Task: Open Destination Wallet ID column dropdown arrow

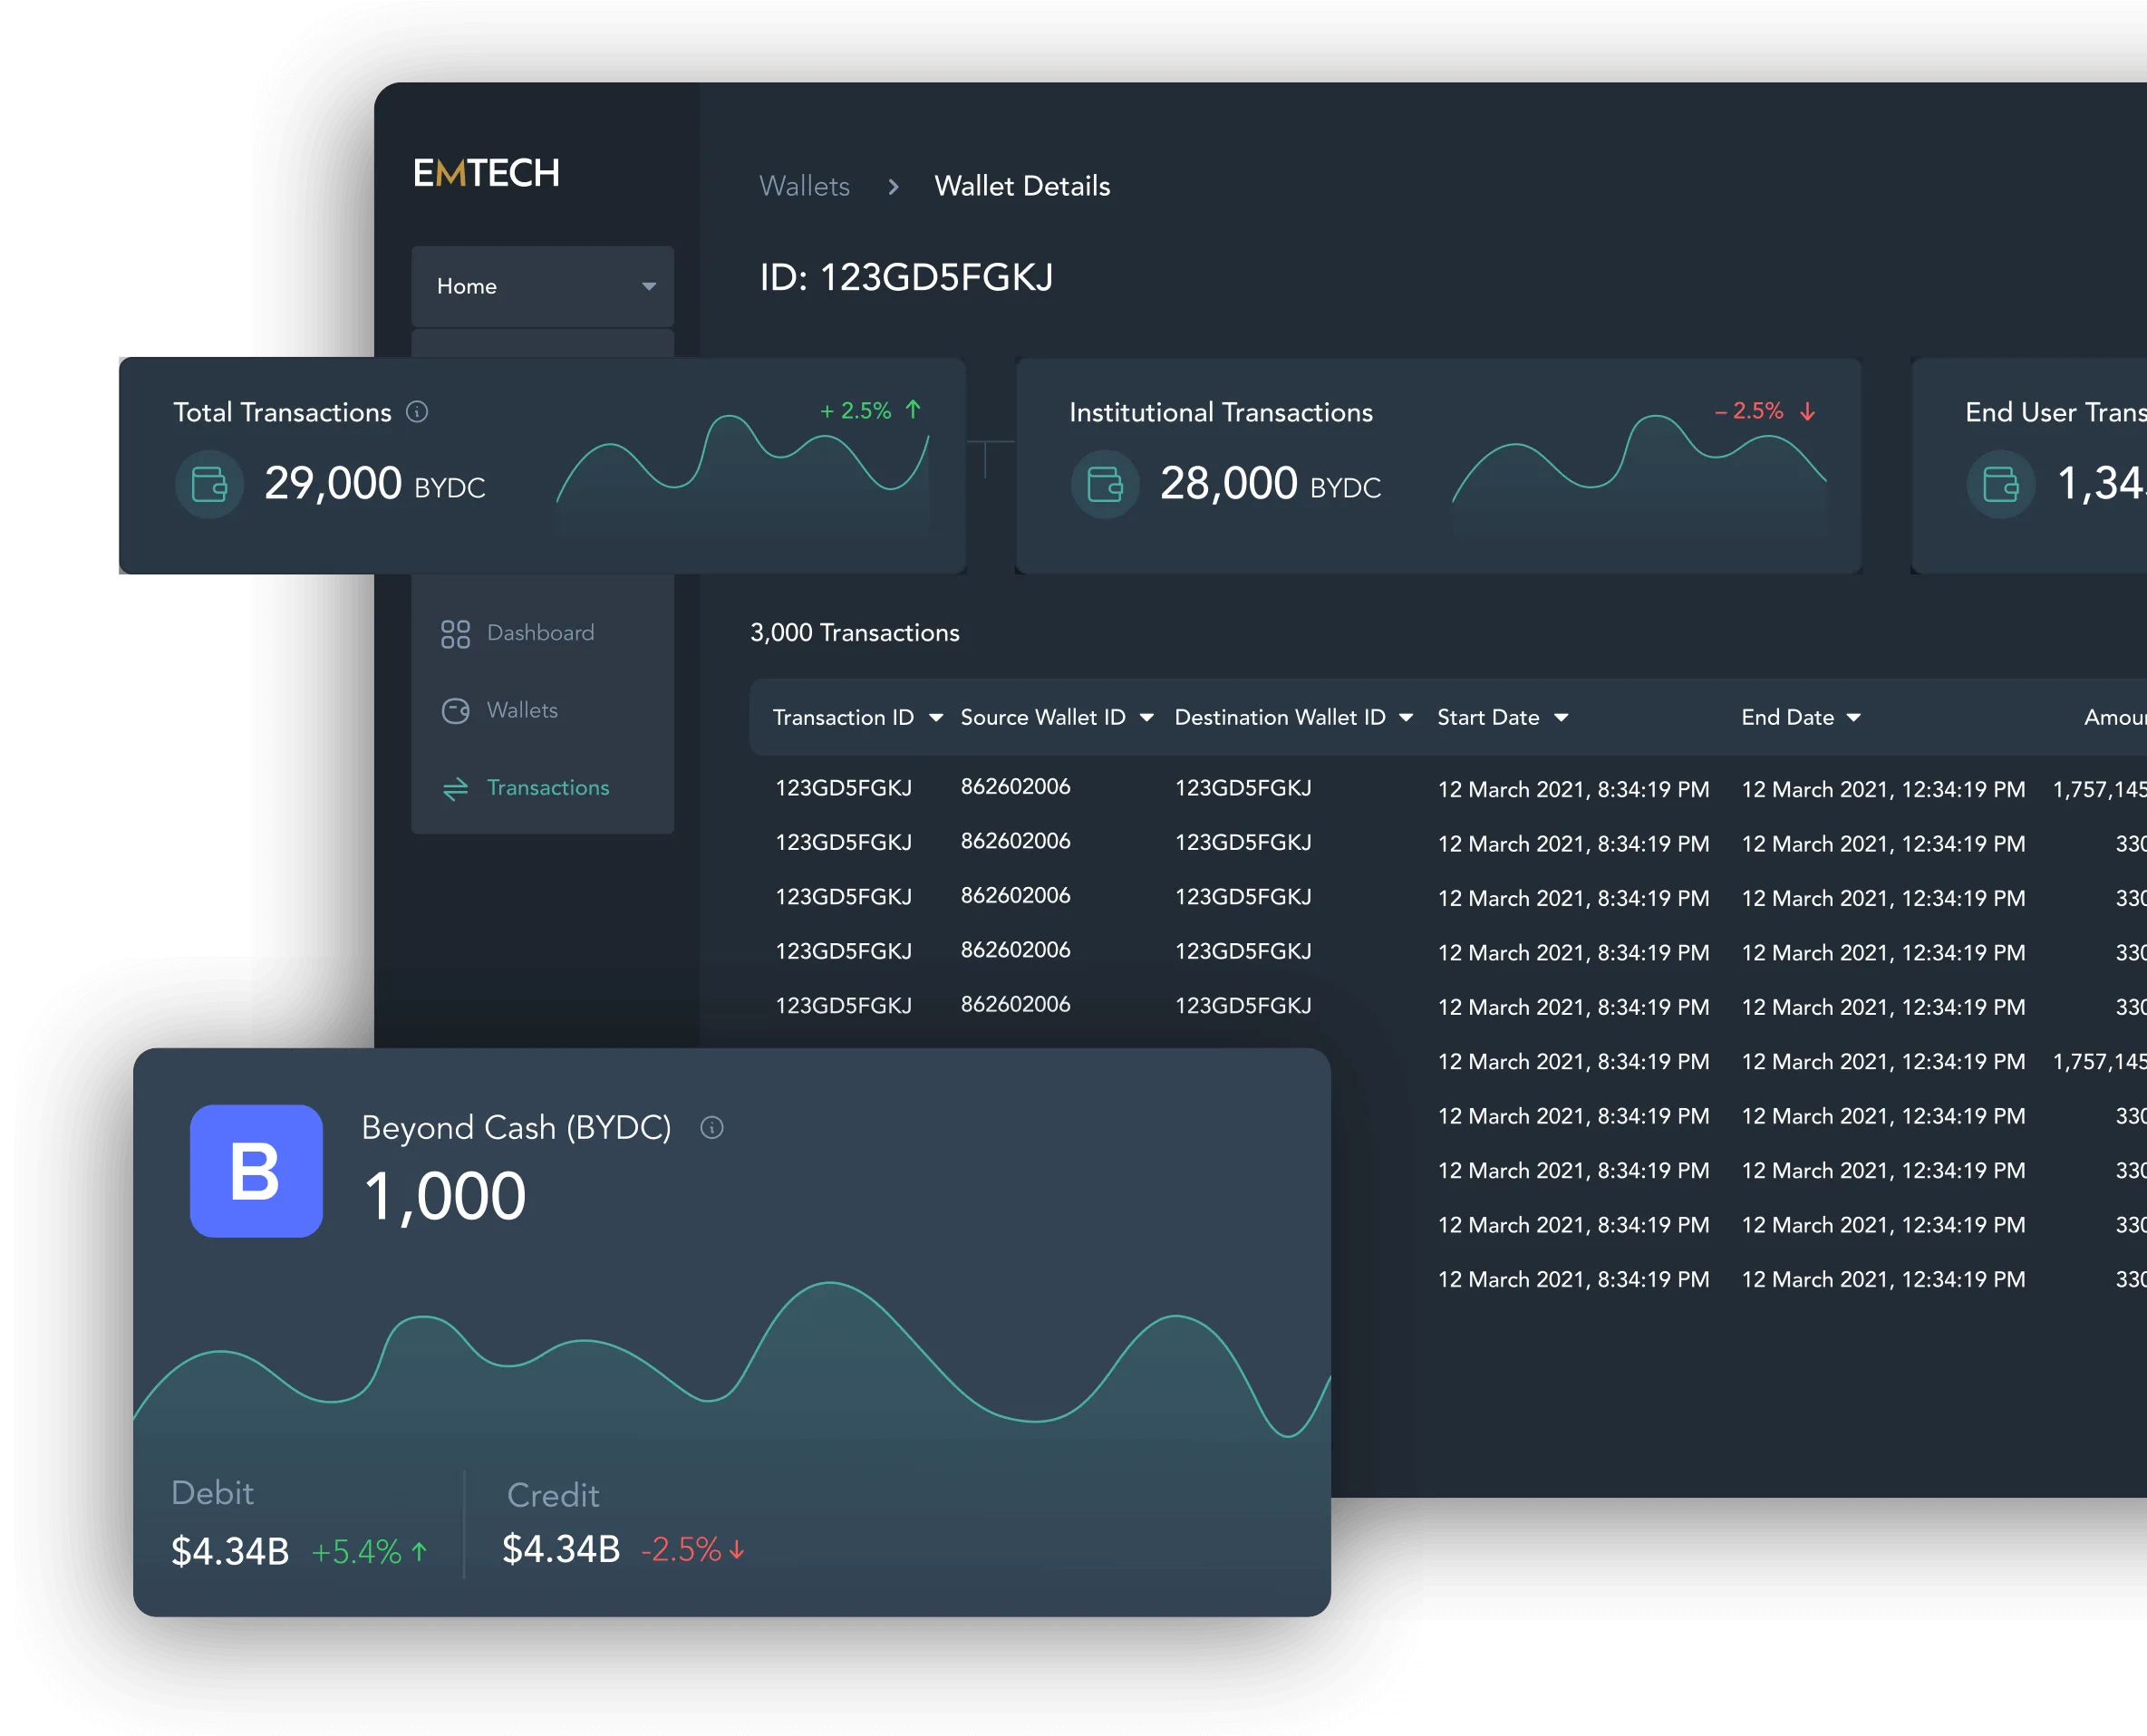Action: (1406, 718)
